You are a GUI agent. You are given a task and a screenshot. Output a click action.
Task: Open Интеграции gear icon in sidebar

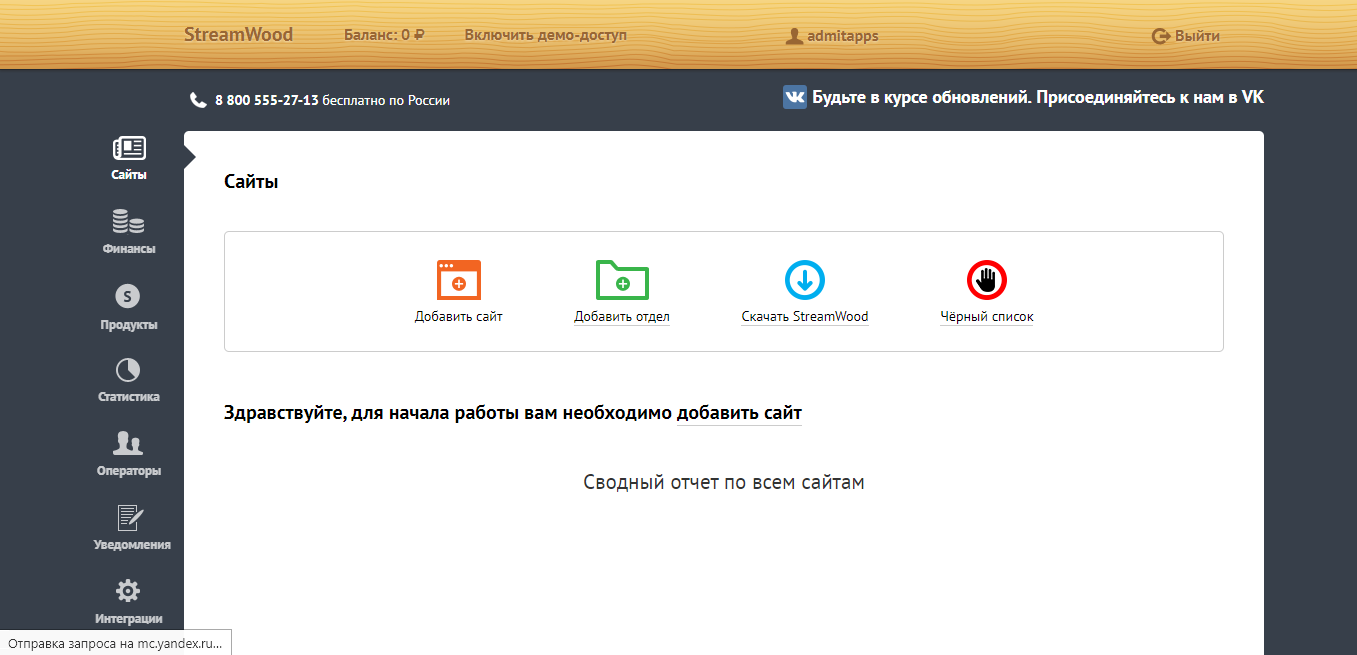coord(128,591)
